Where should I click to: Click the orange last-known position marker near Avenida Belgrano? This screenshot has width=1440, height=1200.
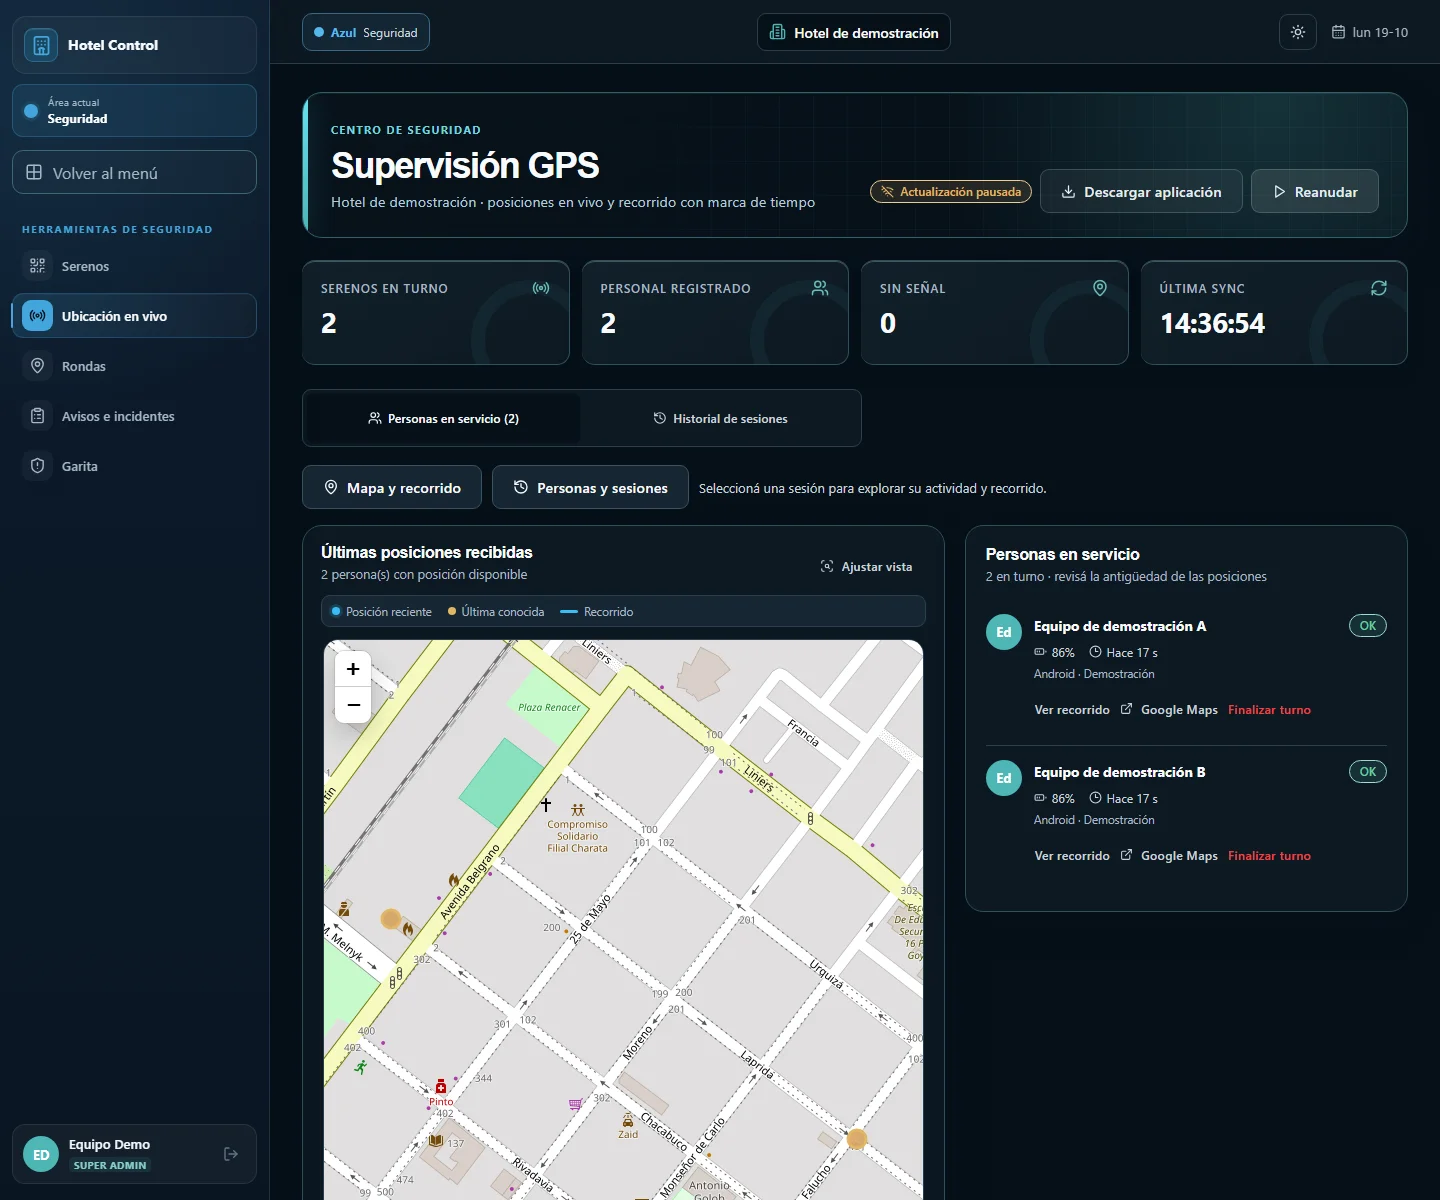[x=391, y=918]
